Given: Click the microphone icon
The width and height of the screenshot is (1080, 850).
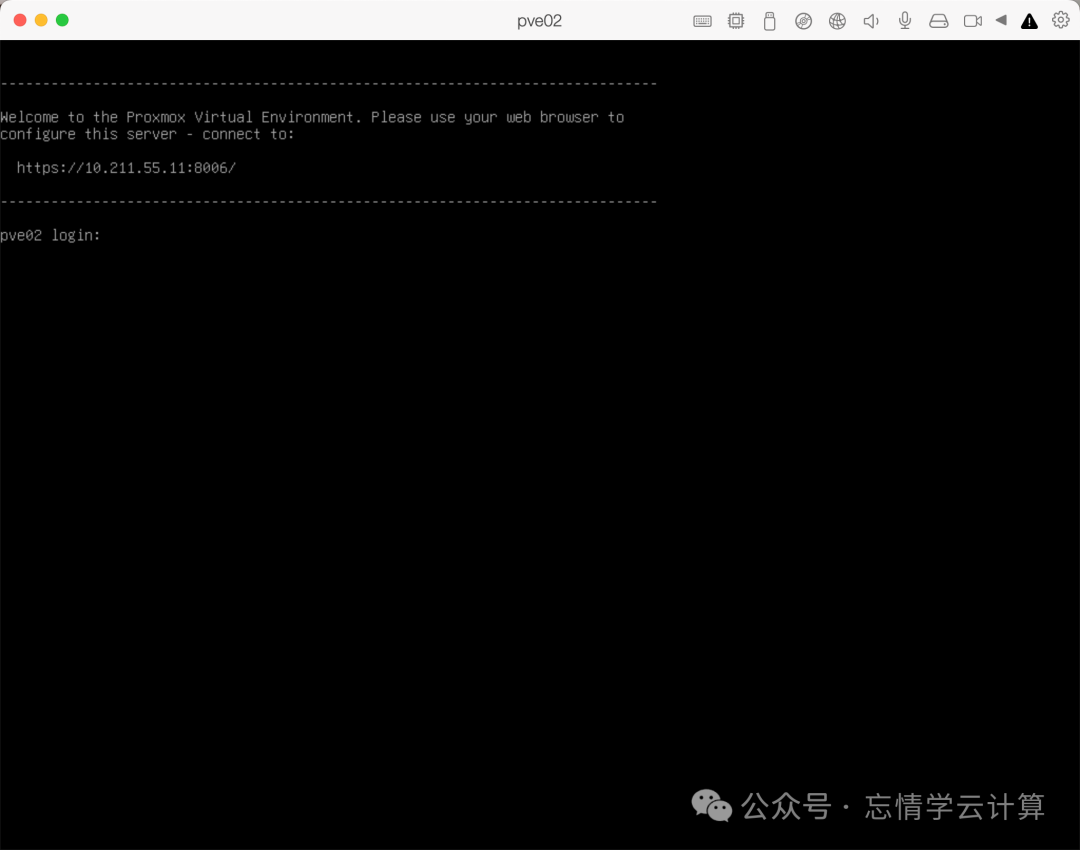Looking at the screenshot, I should point(905,21).
